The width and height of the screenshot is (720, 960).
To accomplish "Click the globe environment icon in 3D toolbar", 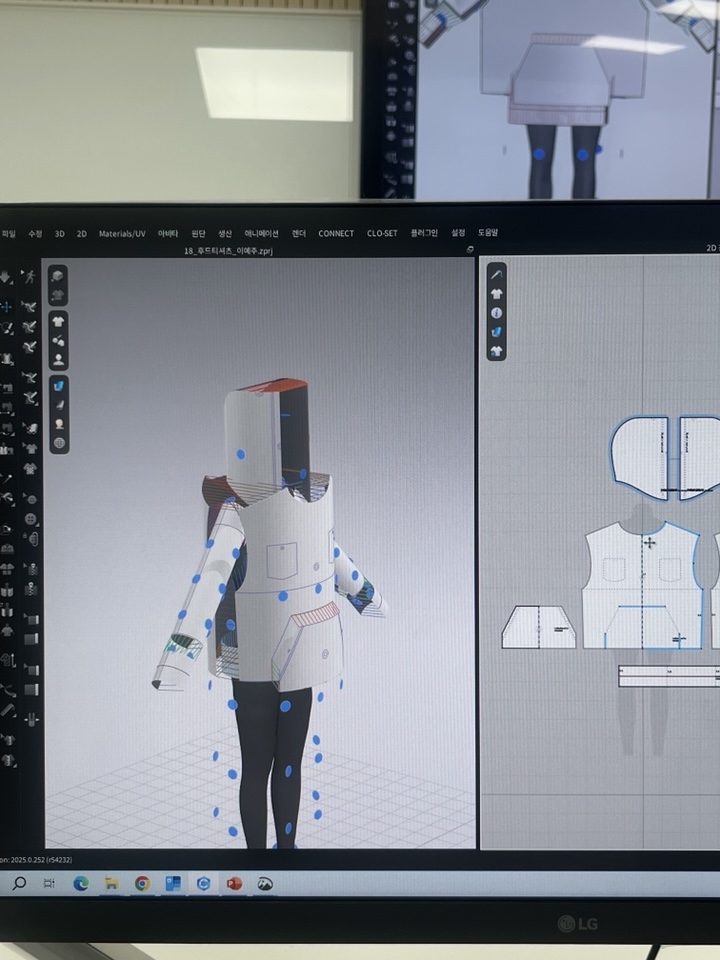I will point(59,442).
